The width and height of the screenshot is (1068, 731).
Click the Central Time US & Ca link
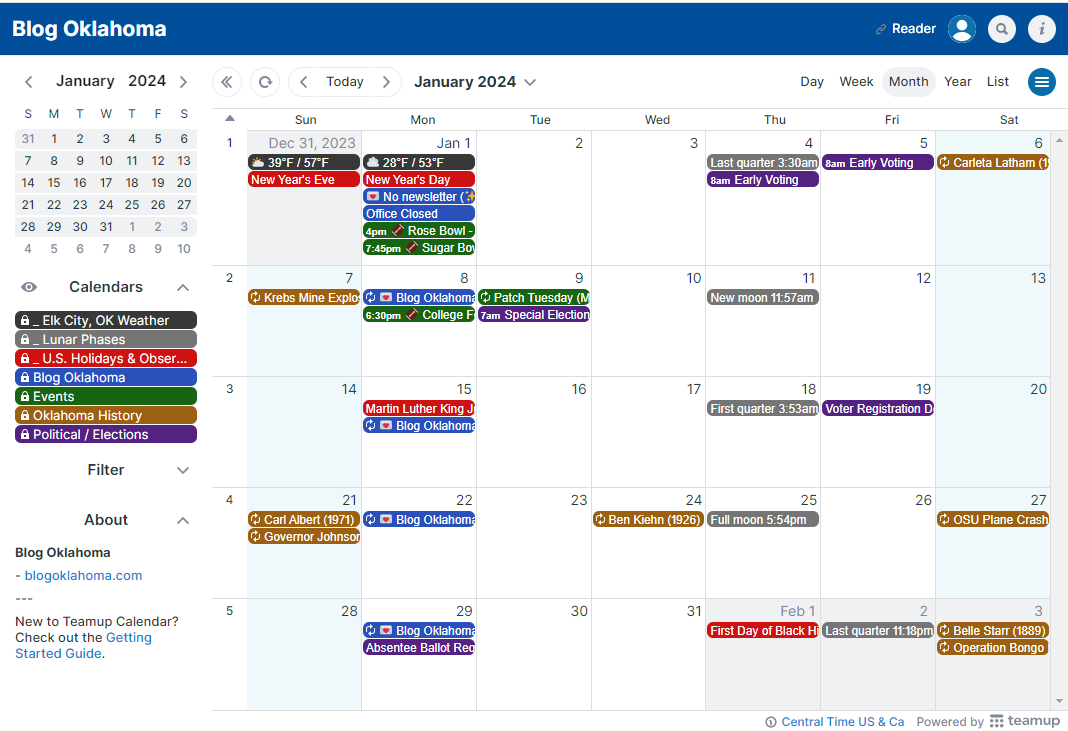coord(843,722)
